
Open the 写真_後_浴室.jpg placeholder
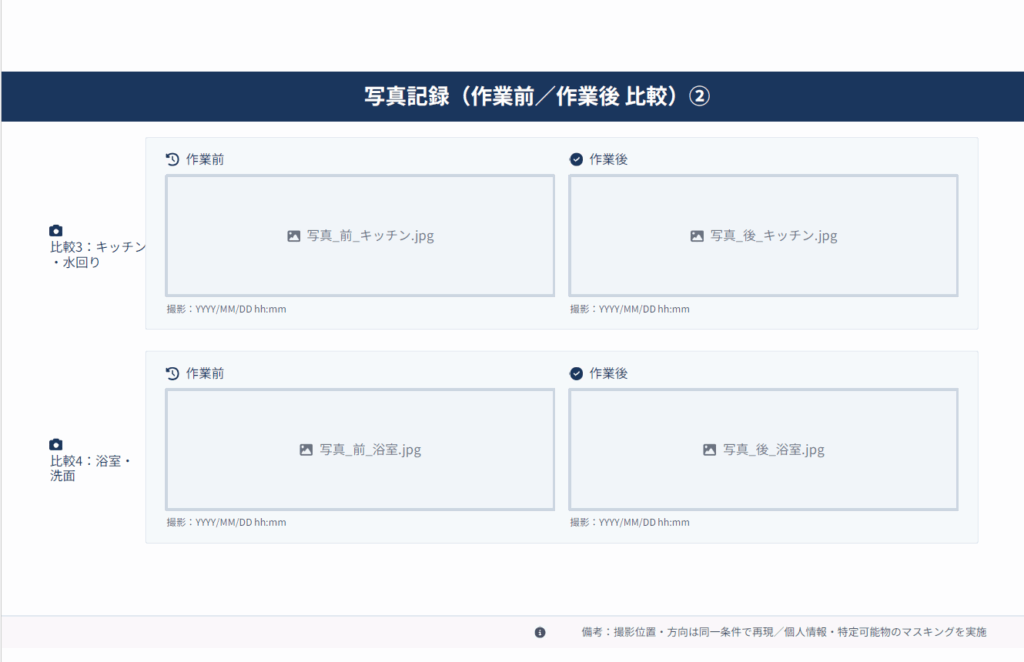pyautogui.click(x=764, y=449)
